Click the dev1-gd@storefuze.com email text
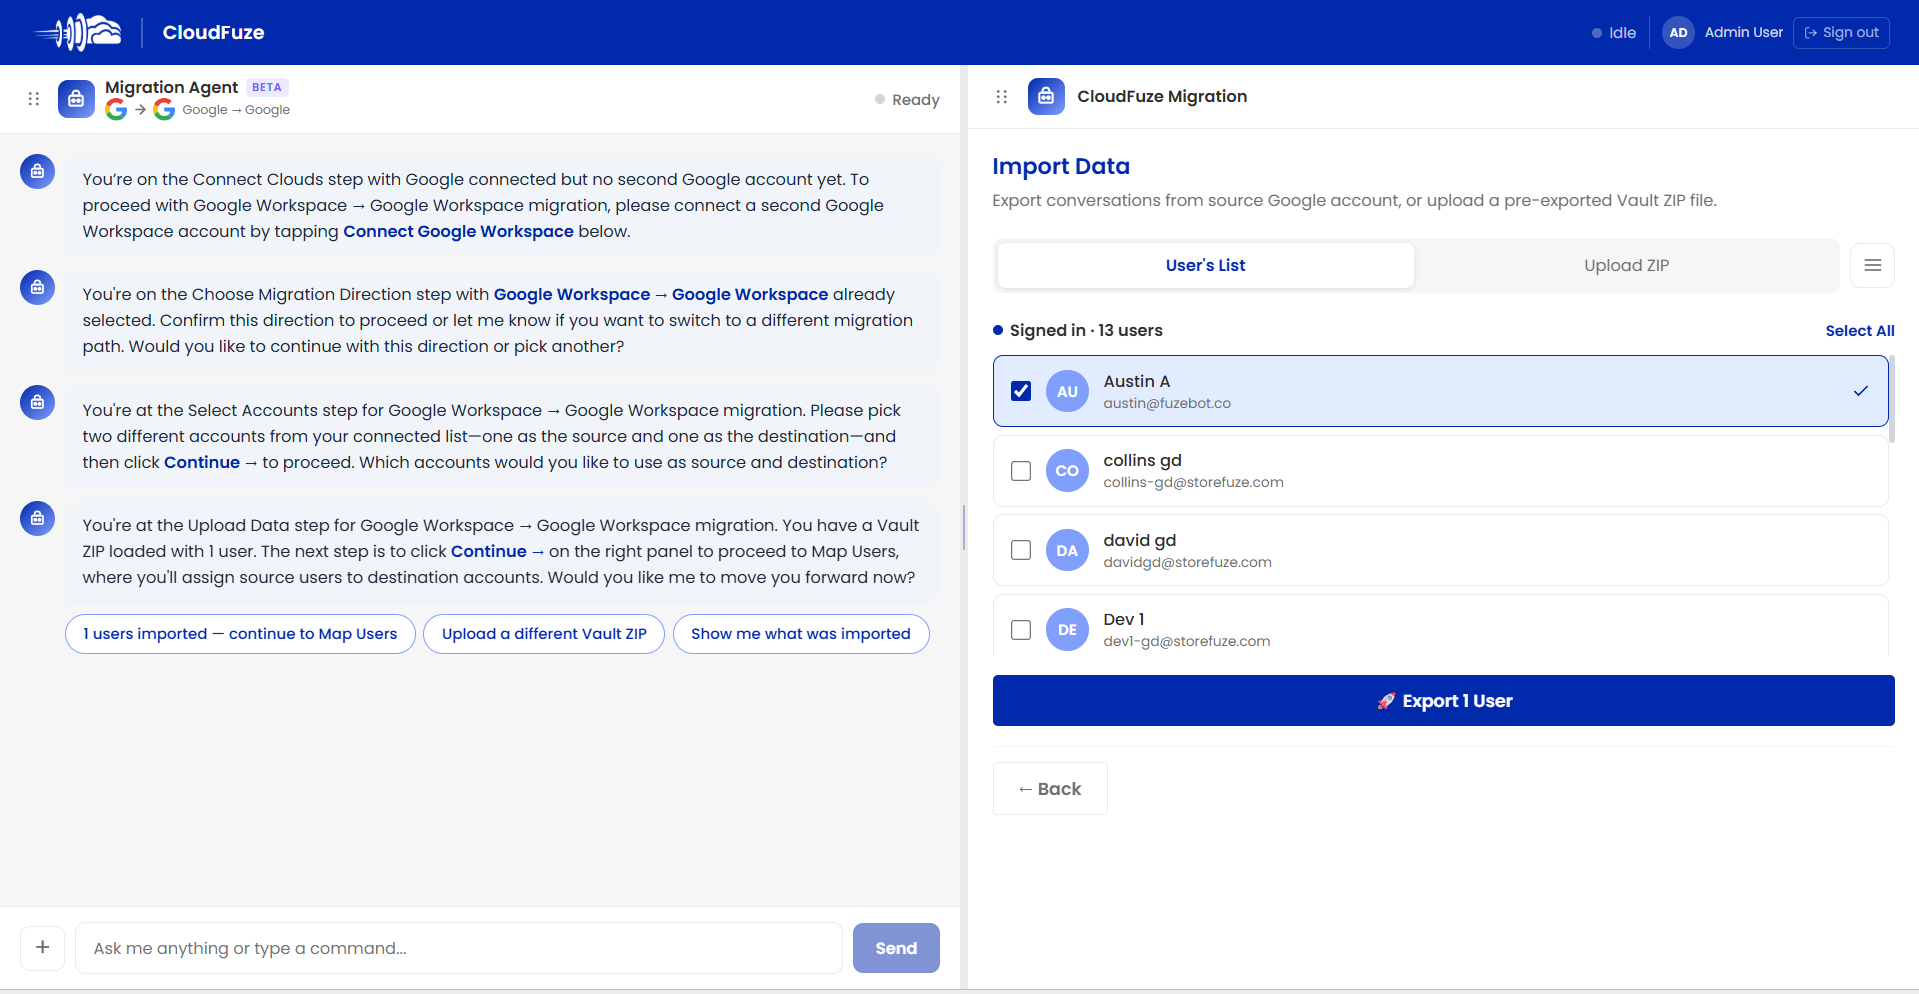The height and width of the screenshot is (994, 1919). 1187,642
